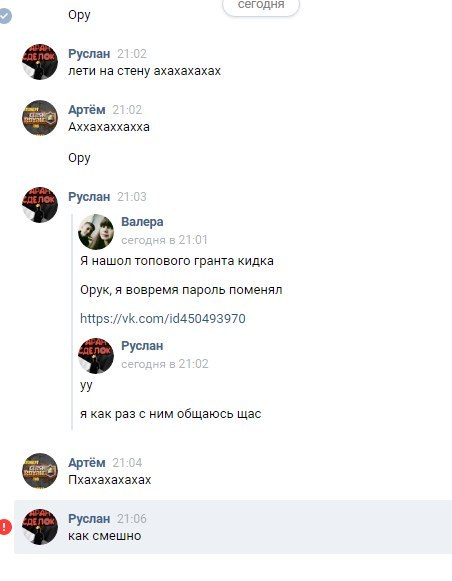Click the name Руслан at 21:03
Image resolution: width=452 pixels, height=581 pixels.
(89, 196)
